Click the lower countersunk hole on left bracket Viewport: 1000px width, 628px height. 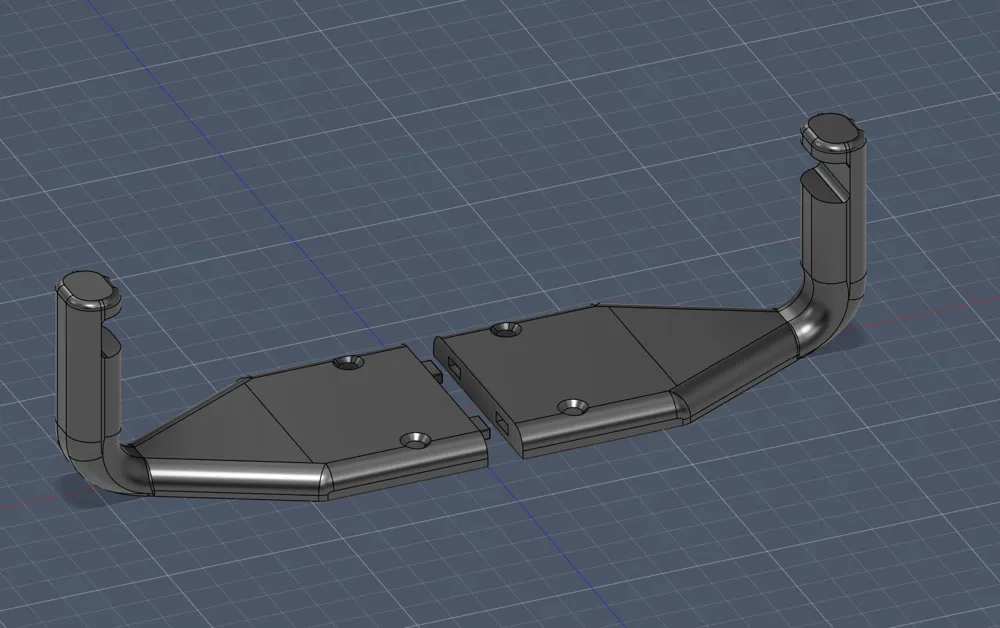tap(418, 439)
